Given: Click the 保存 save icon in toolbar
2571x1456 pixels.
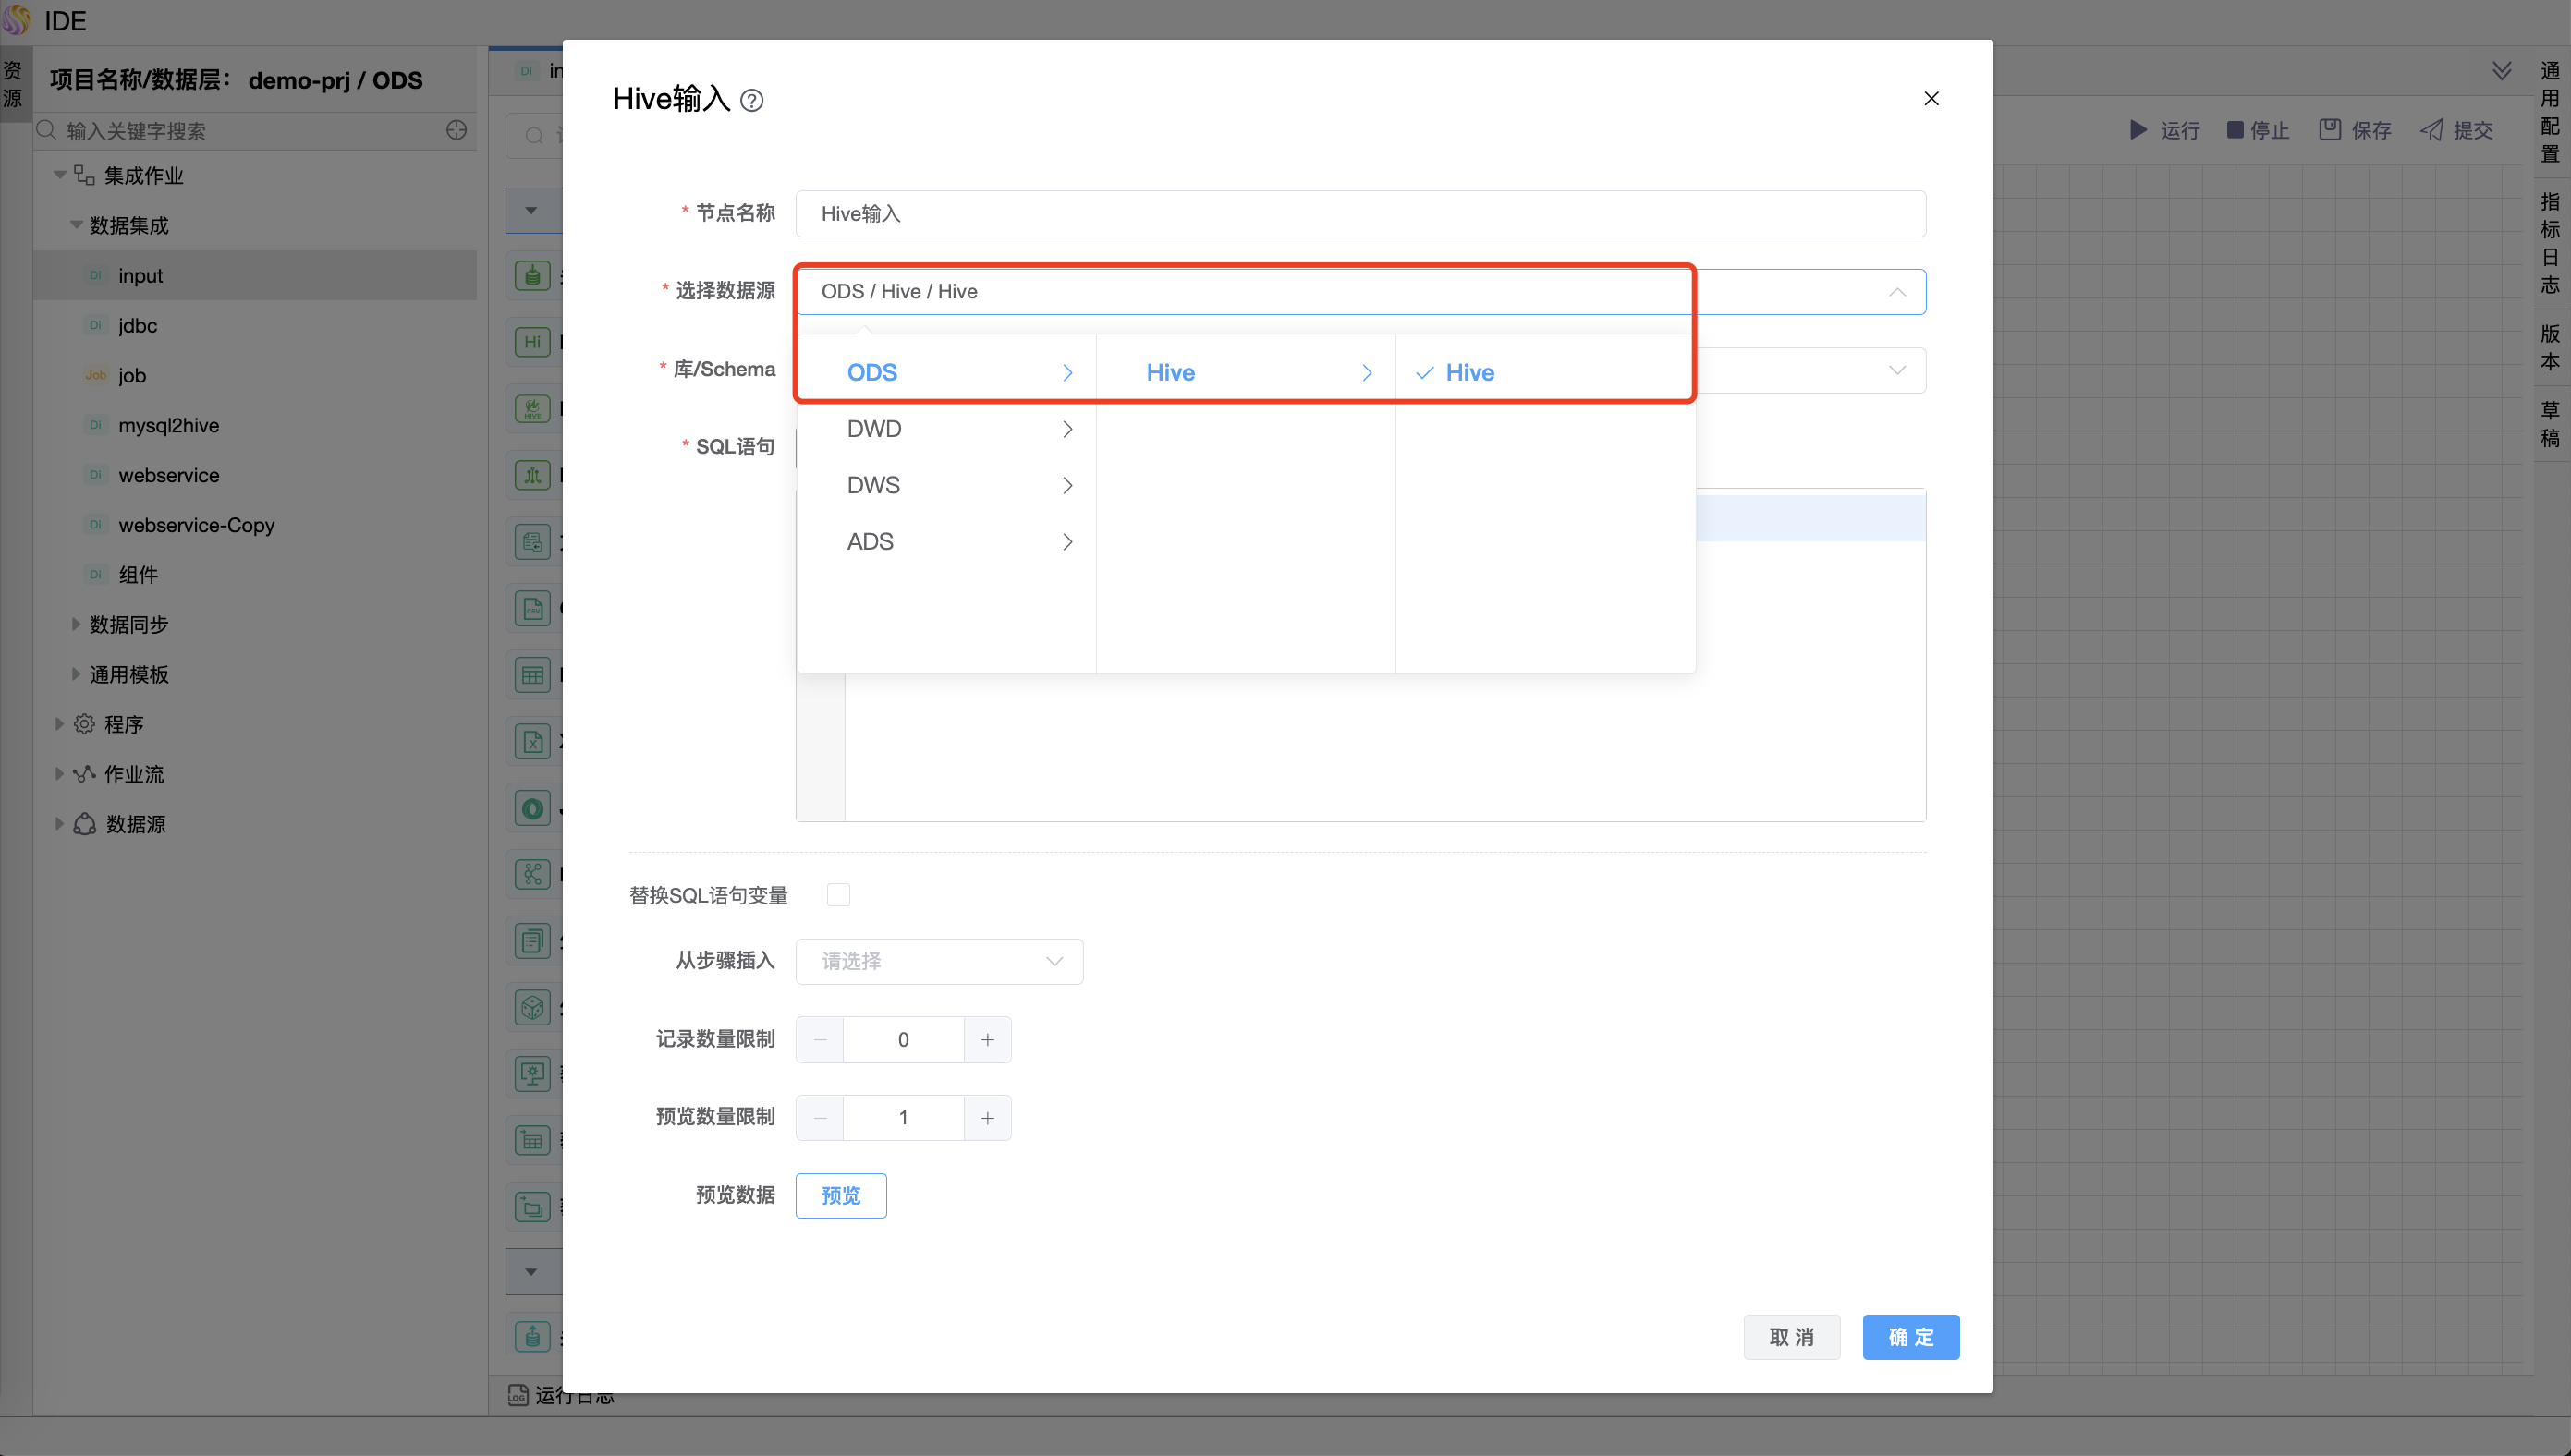Looking at the screenshot, I should coord(2330,130).
